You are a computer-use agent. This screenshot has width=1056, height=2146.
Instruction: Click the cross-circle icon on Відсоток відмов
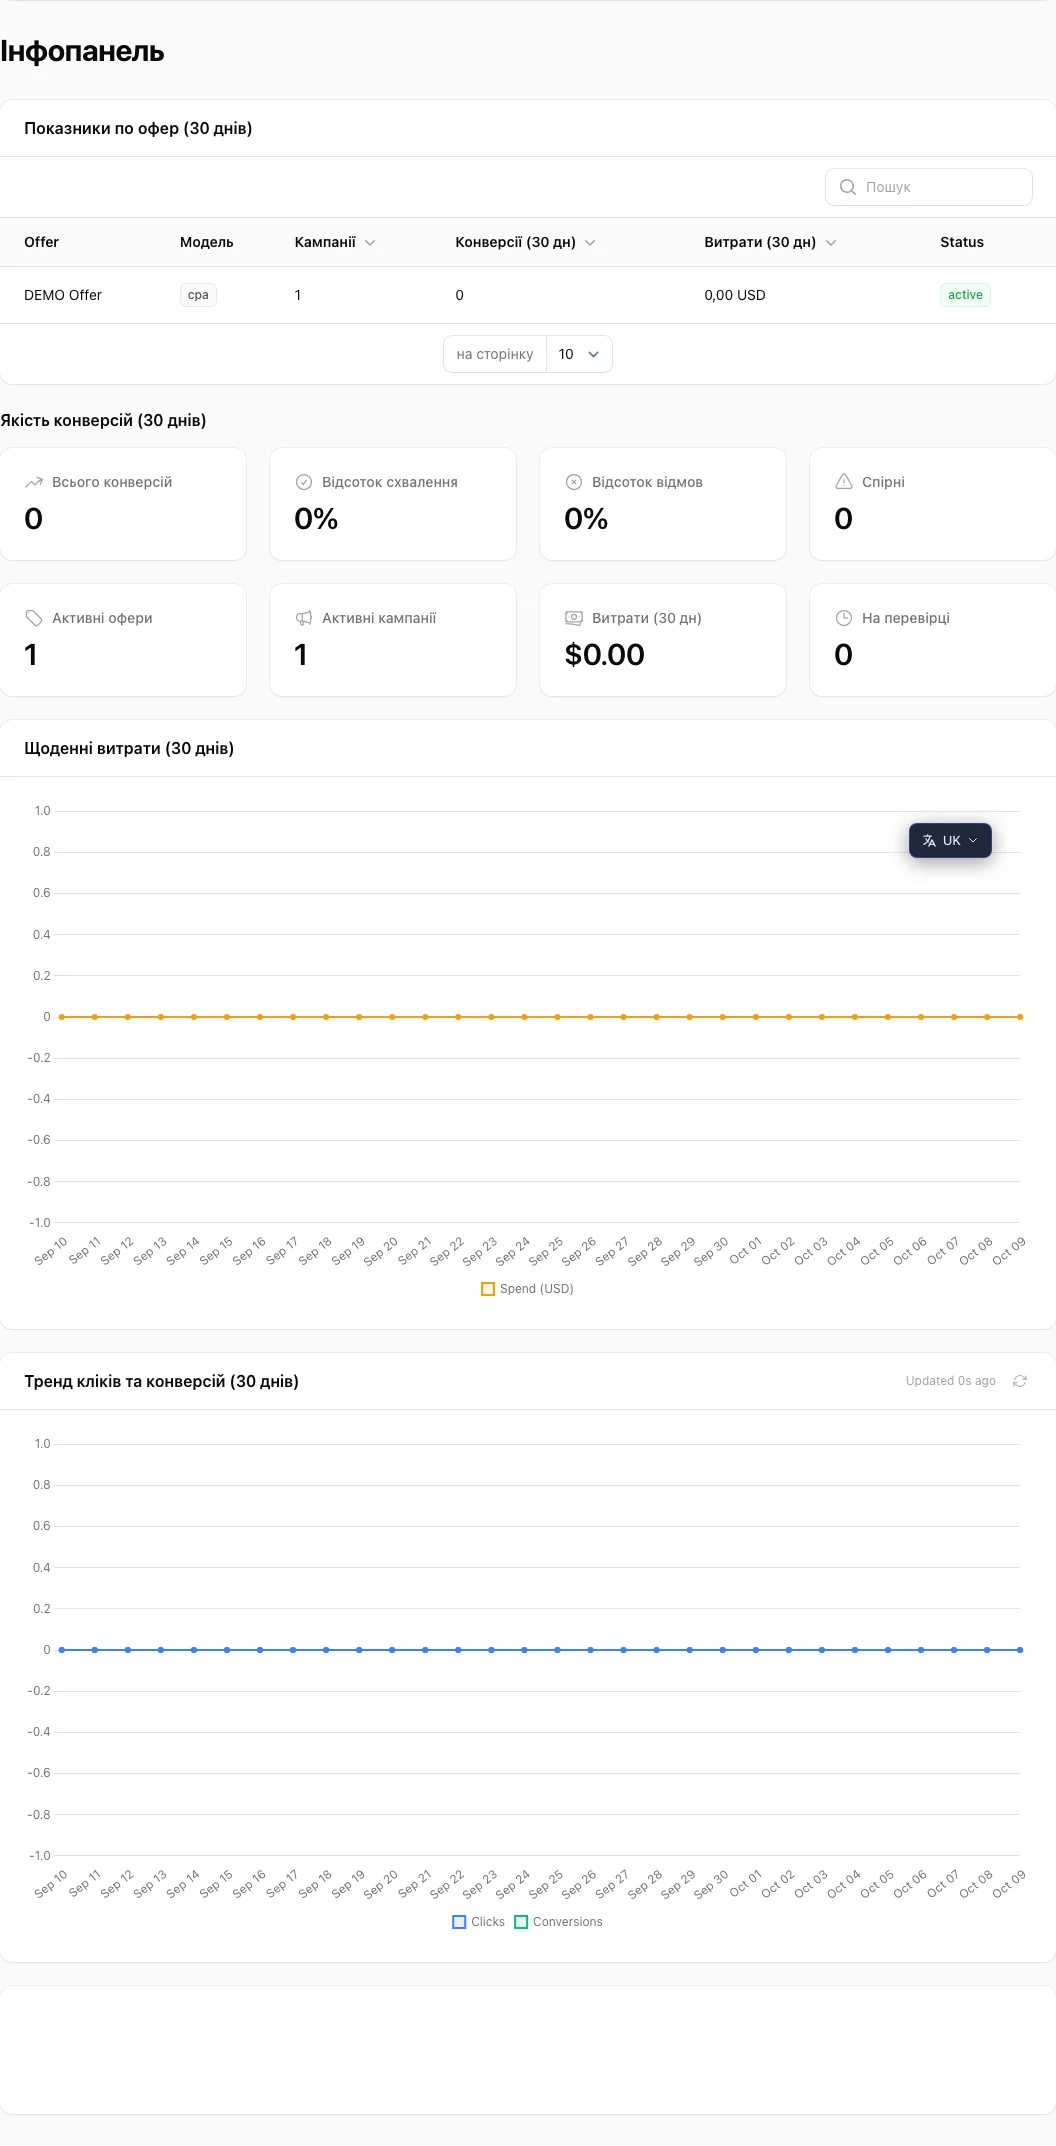(x=574, y=482)
